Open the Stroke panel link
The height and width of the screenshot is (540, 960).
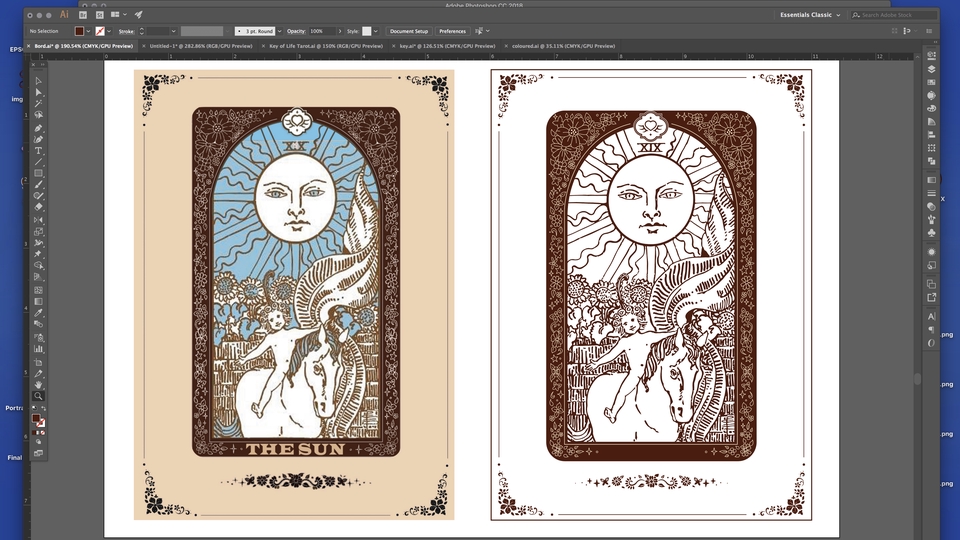click(126, 31)
